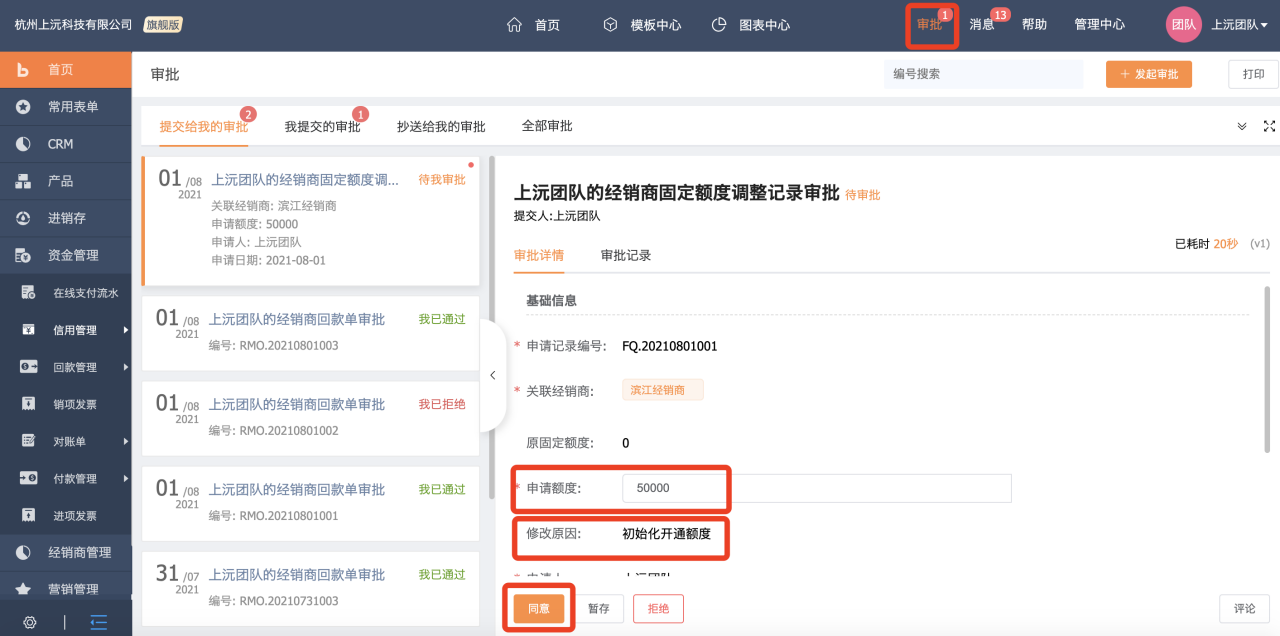
Task: Collapse the left sidebar with the collapse icon
Action: coord(97,621)
